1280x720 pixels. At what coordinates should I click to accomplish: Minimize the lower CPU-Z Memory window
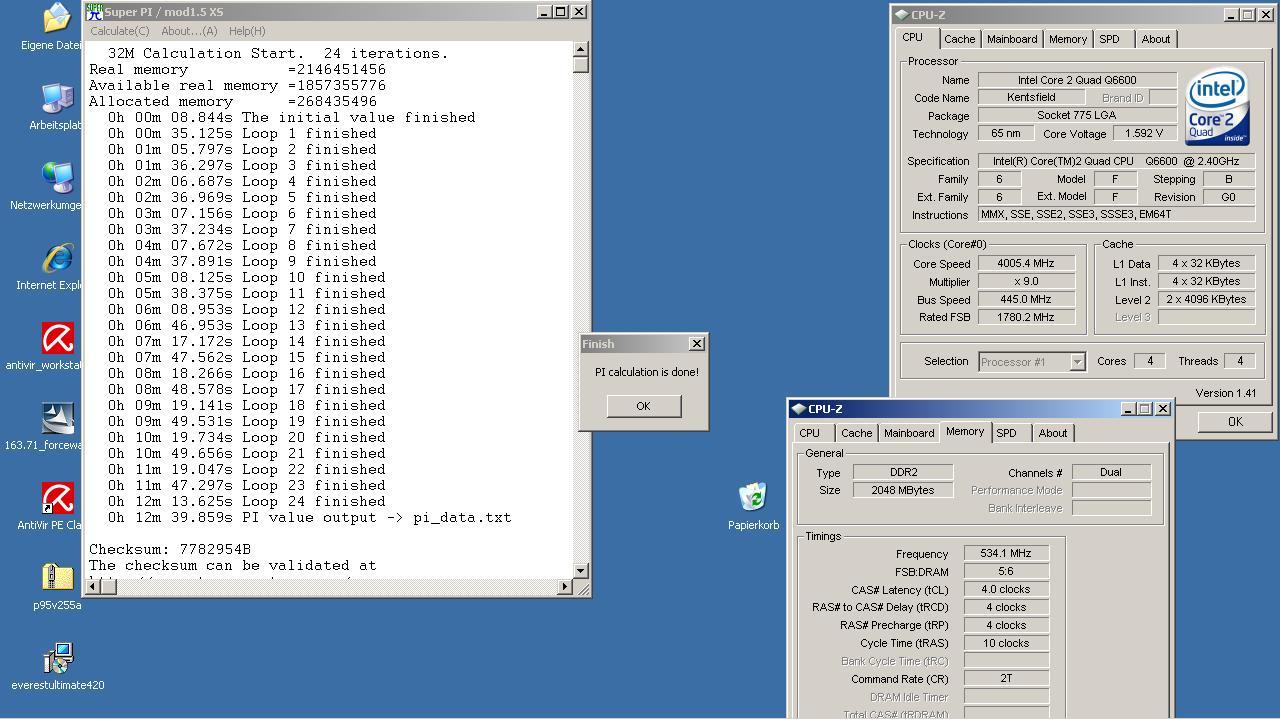1128,409
